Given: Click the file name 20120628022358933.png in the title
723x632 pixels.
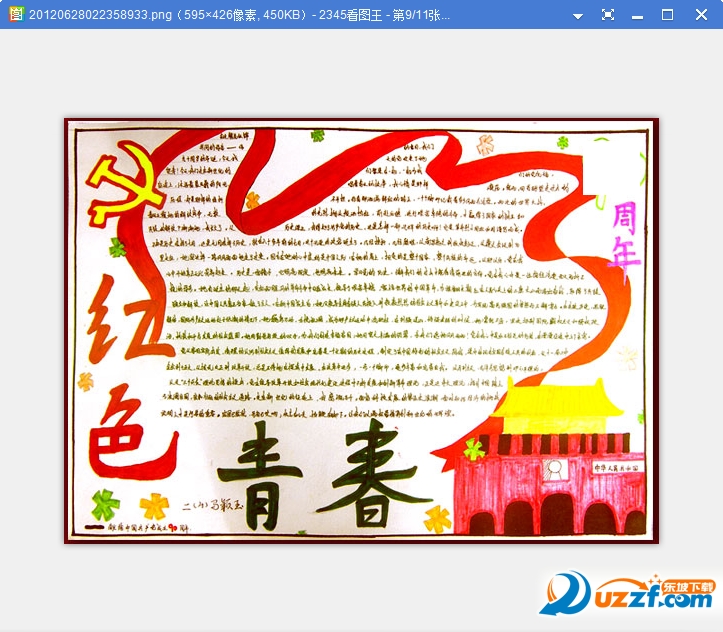Looking at the screenshot, I should tap(100, 15).
